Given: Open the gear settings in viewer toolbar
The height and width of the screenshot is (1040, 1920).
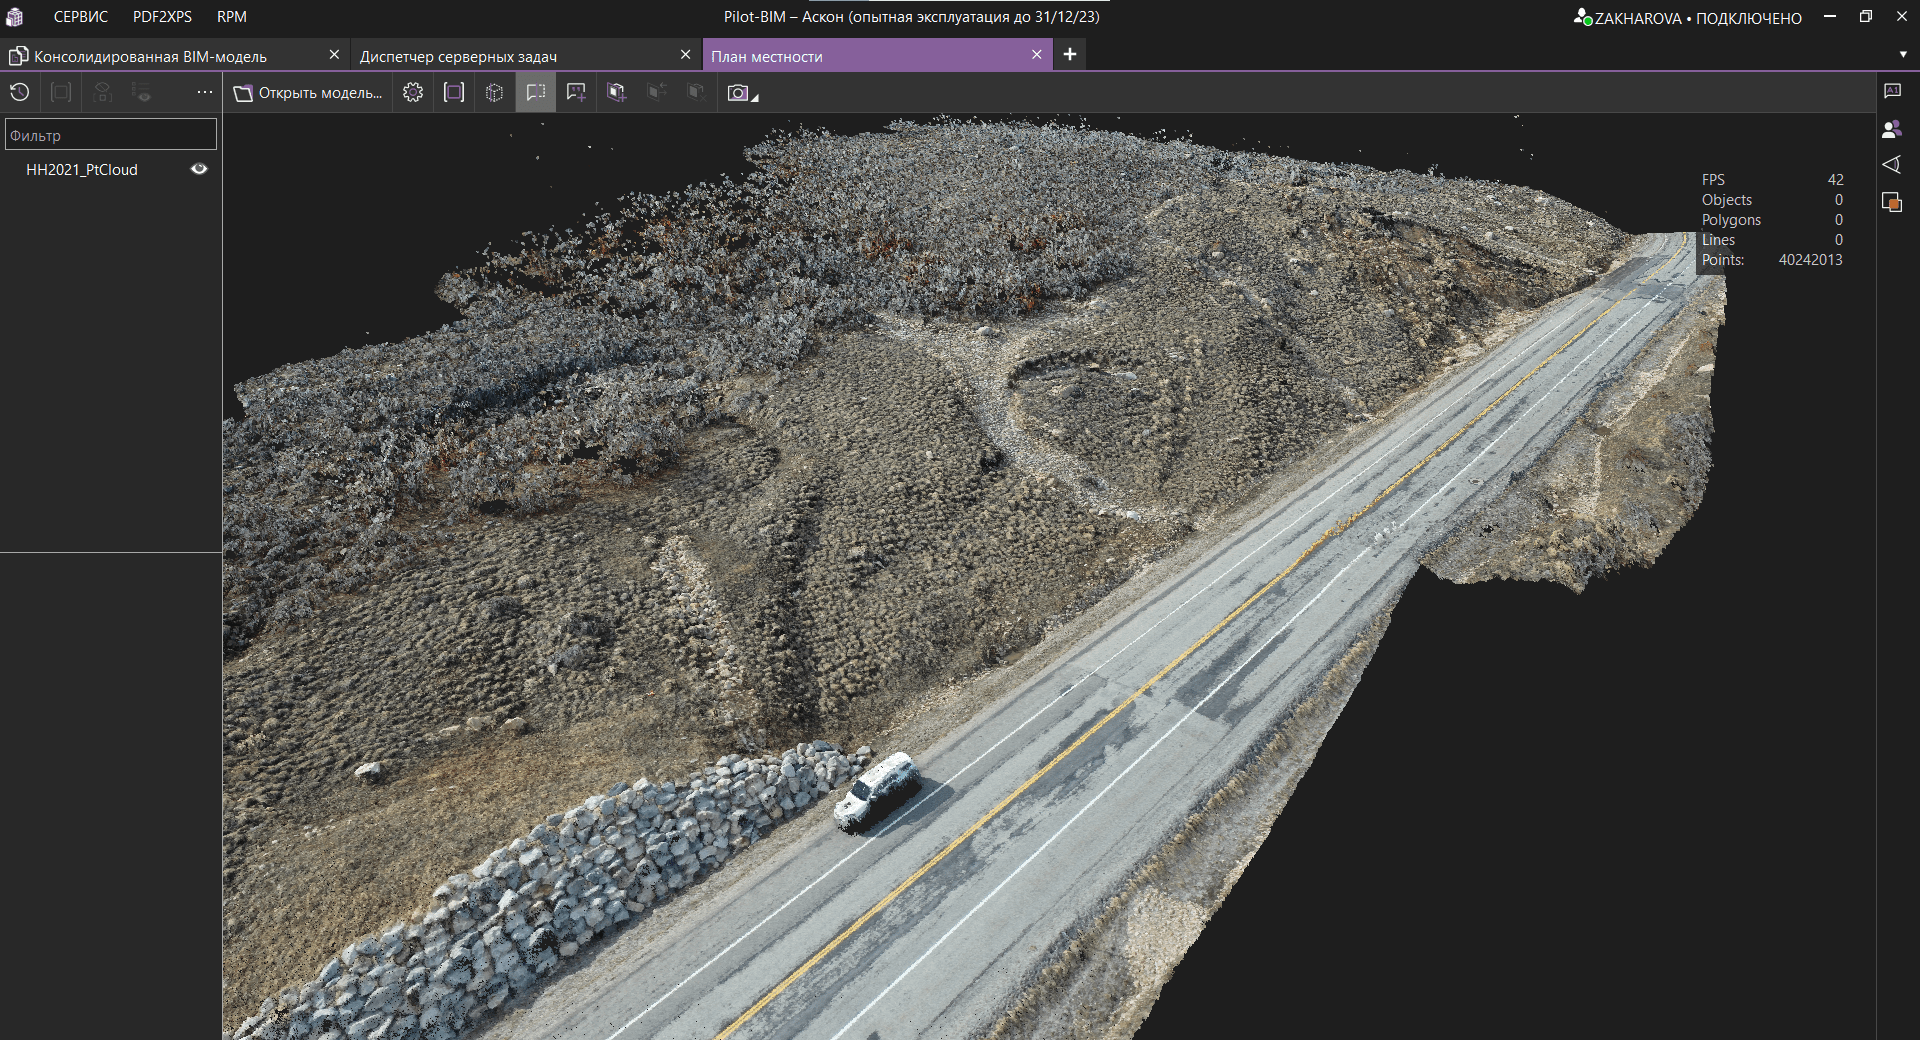Looking at the screenshot, I should click(413, 93).
